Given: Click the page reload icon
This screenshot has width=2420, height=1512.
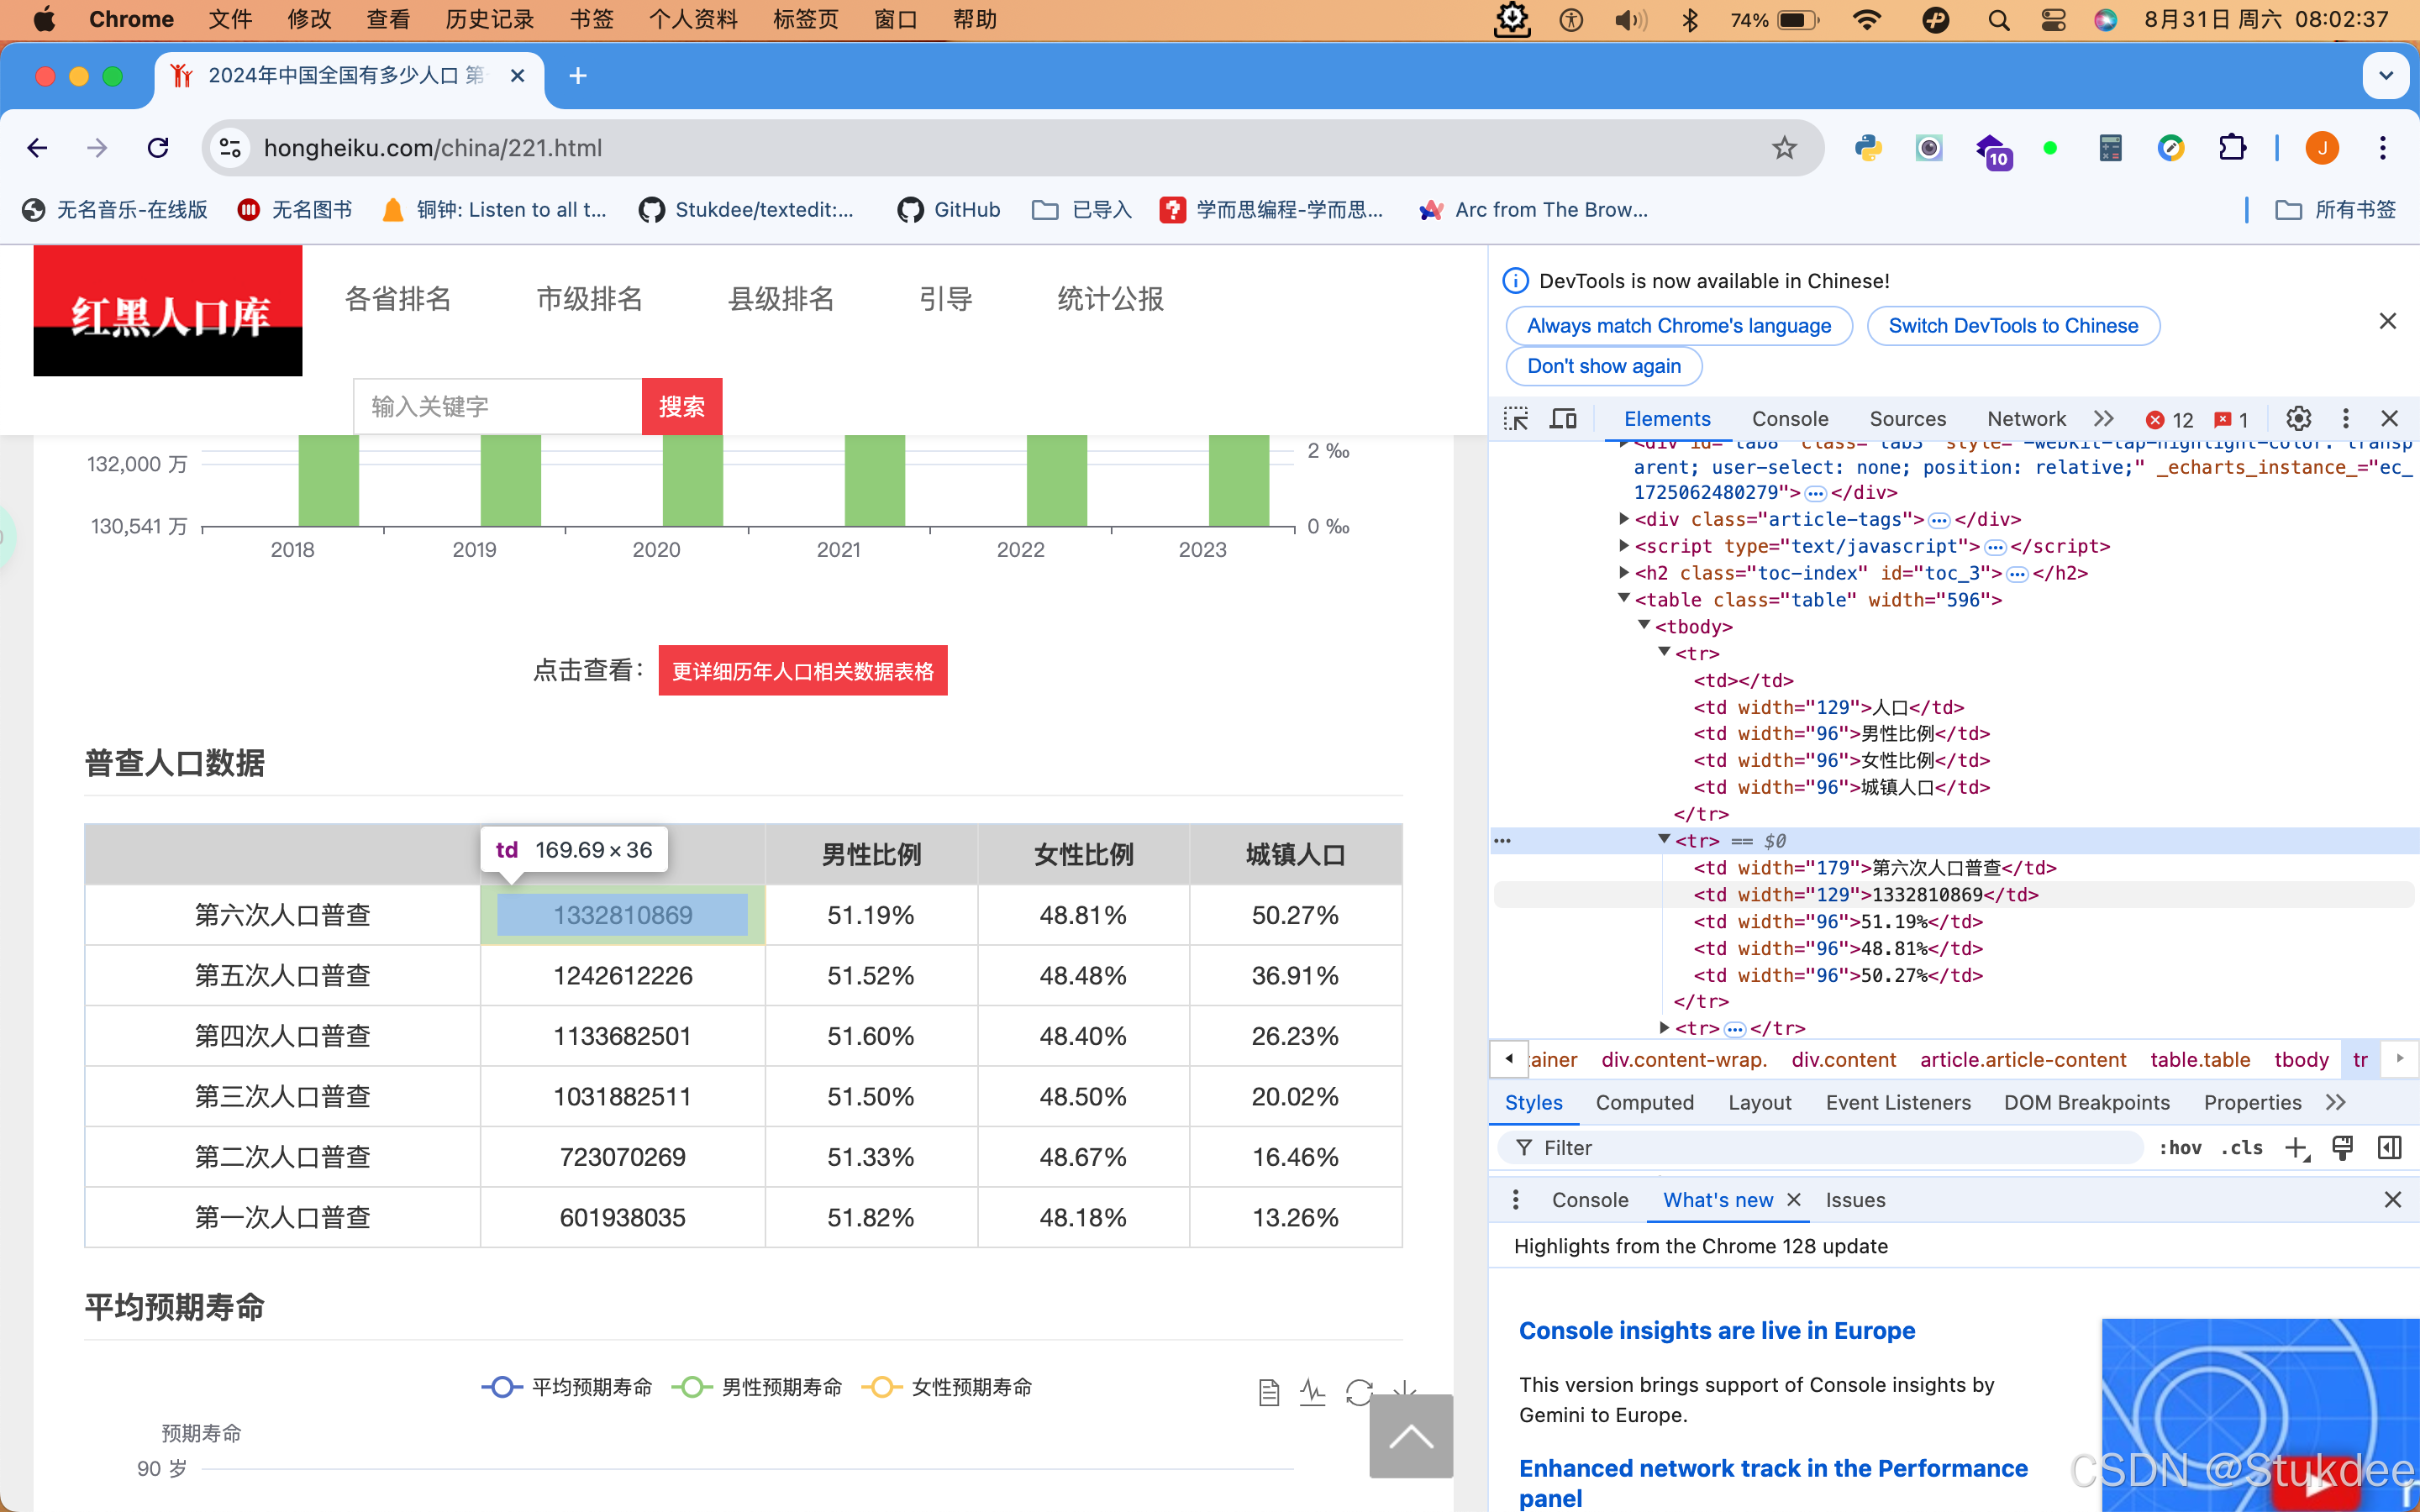Looking at the screenshot, I should pos(158,148).
